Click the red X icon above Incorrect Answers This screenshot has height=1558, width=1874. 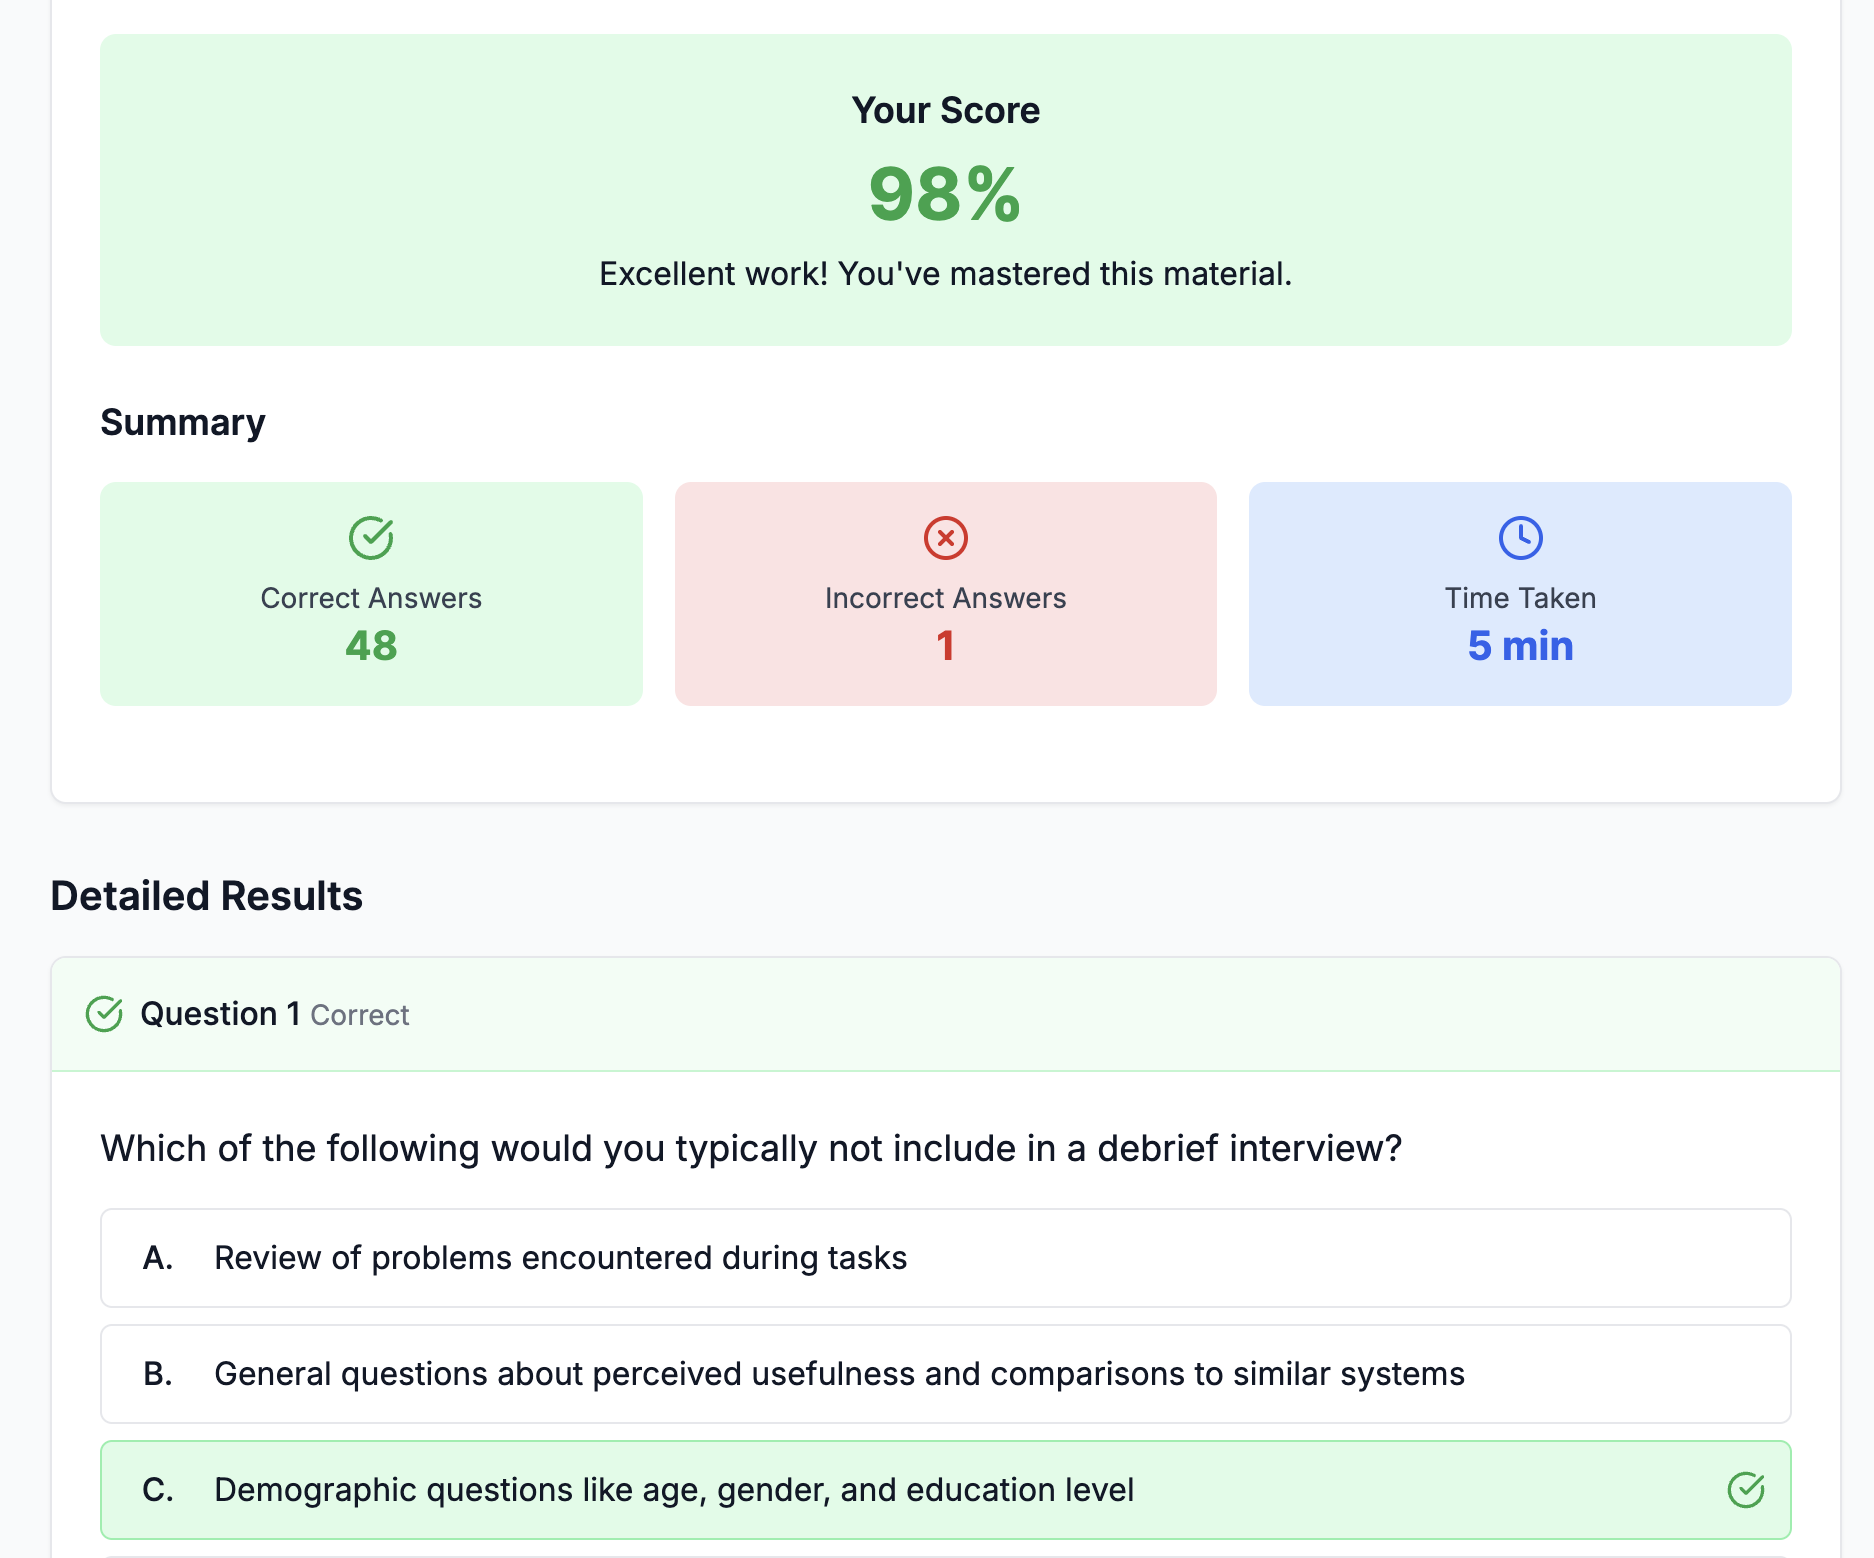click(x=945, y=538)
